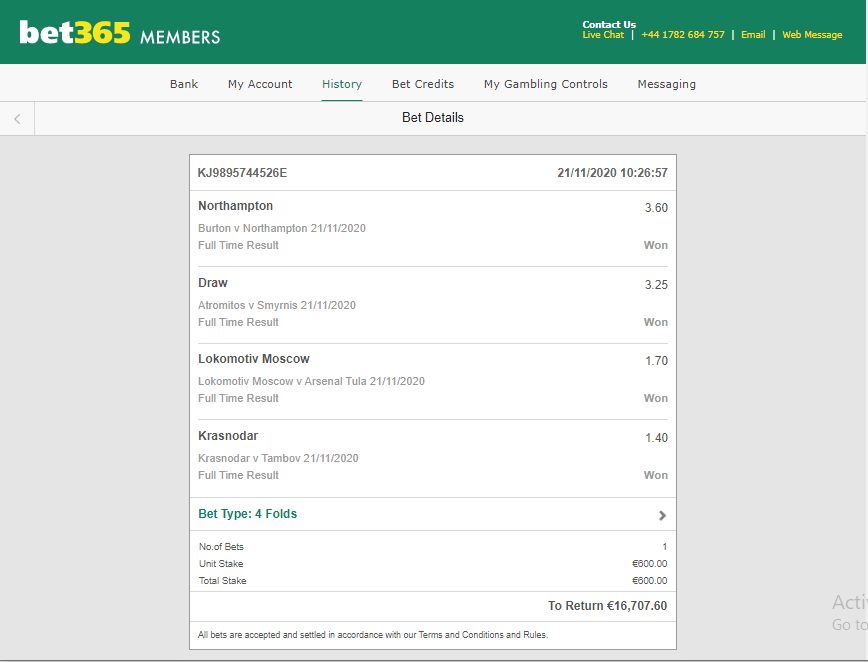Image resolution: width=868 pixels, height=663 pixels.
Task: Go back using the left chevron arrow
Action: (x=17, y=118)
